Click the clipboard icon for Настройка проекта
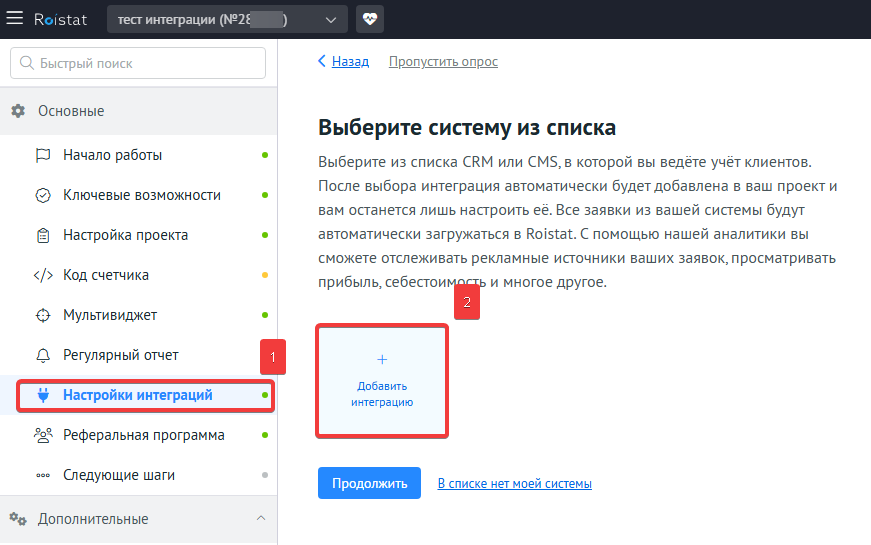871x545 pixels. [43, 235]
